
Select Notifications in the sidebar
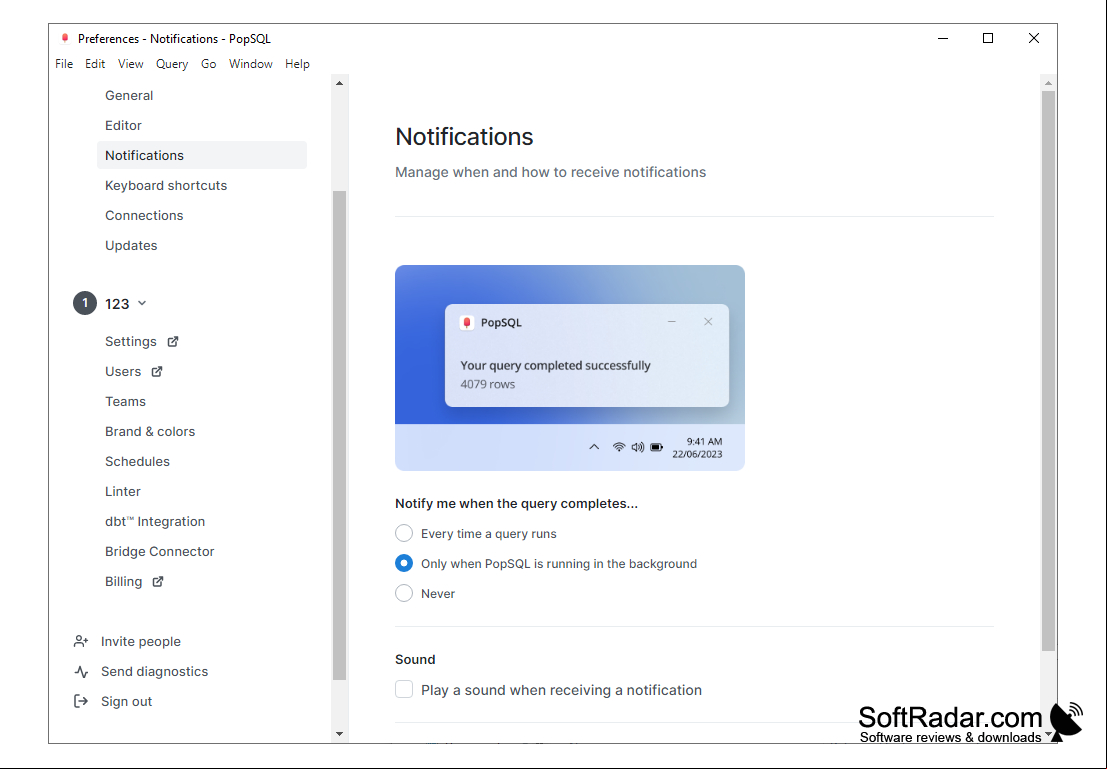click(x=202, y=155)
